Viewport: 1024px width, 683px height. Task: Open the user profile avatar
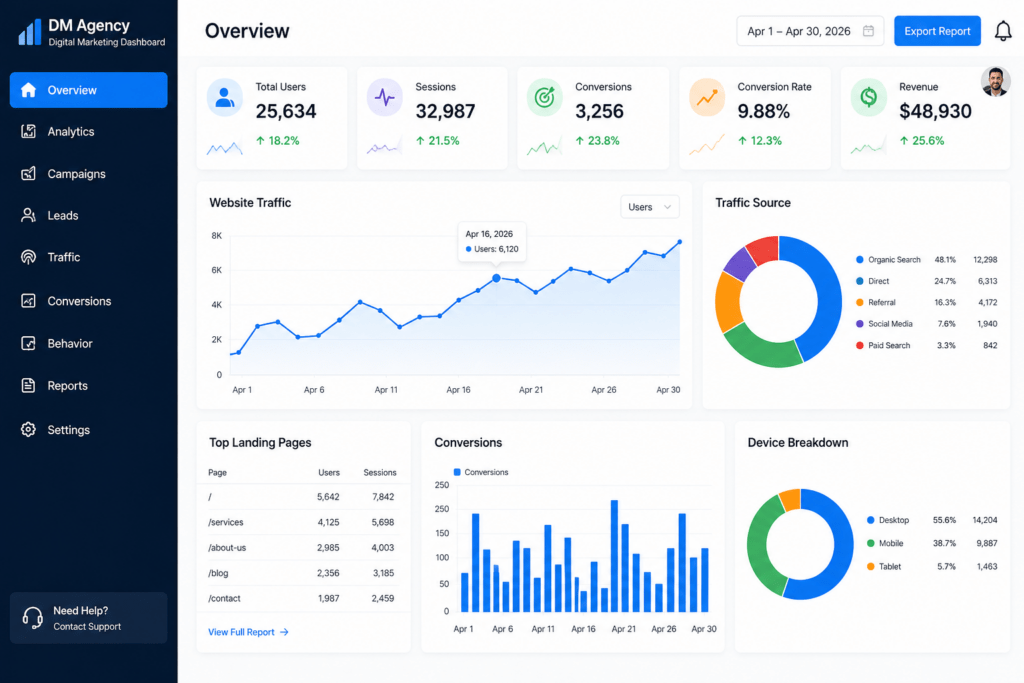pos(995,82)
